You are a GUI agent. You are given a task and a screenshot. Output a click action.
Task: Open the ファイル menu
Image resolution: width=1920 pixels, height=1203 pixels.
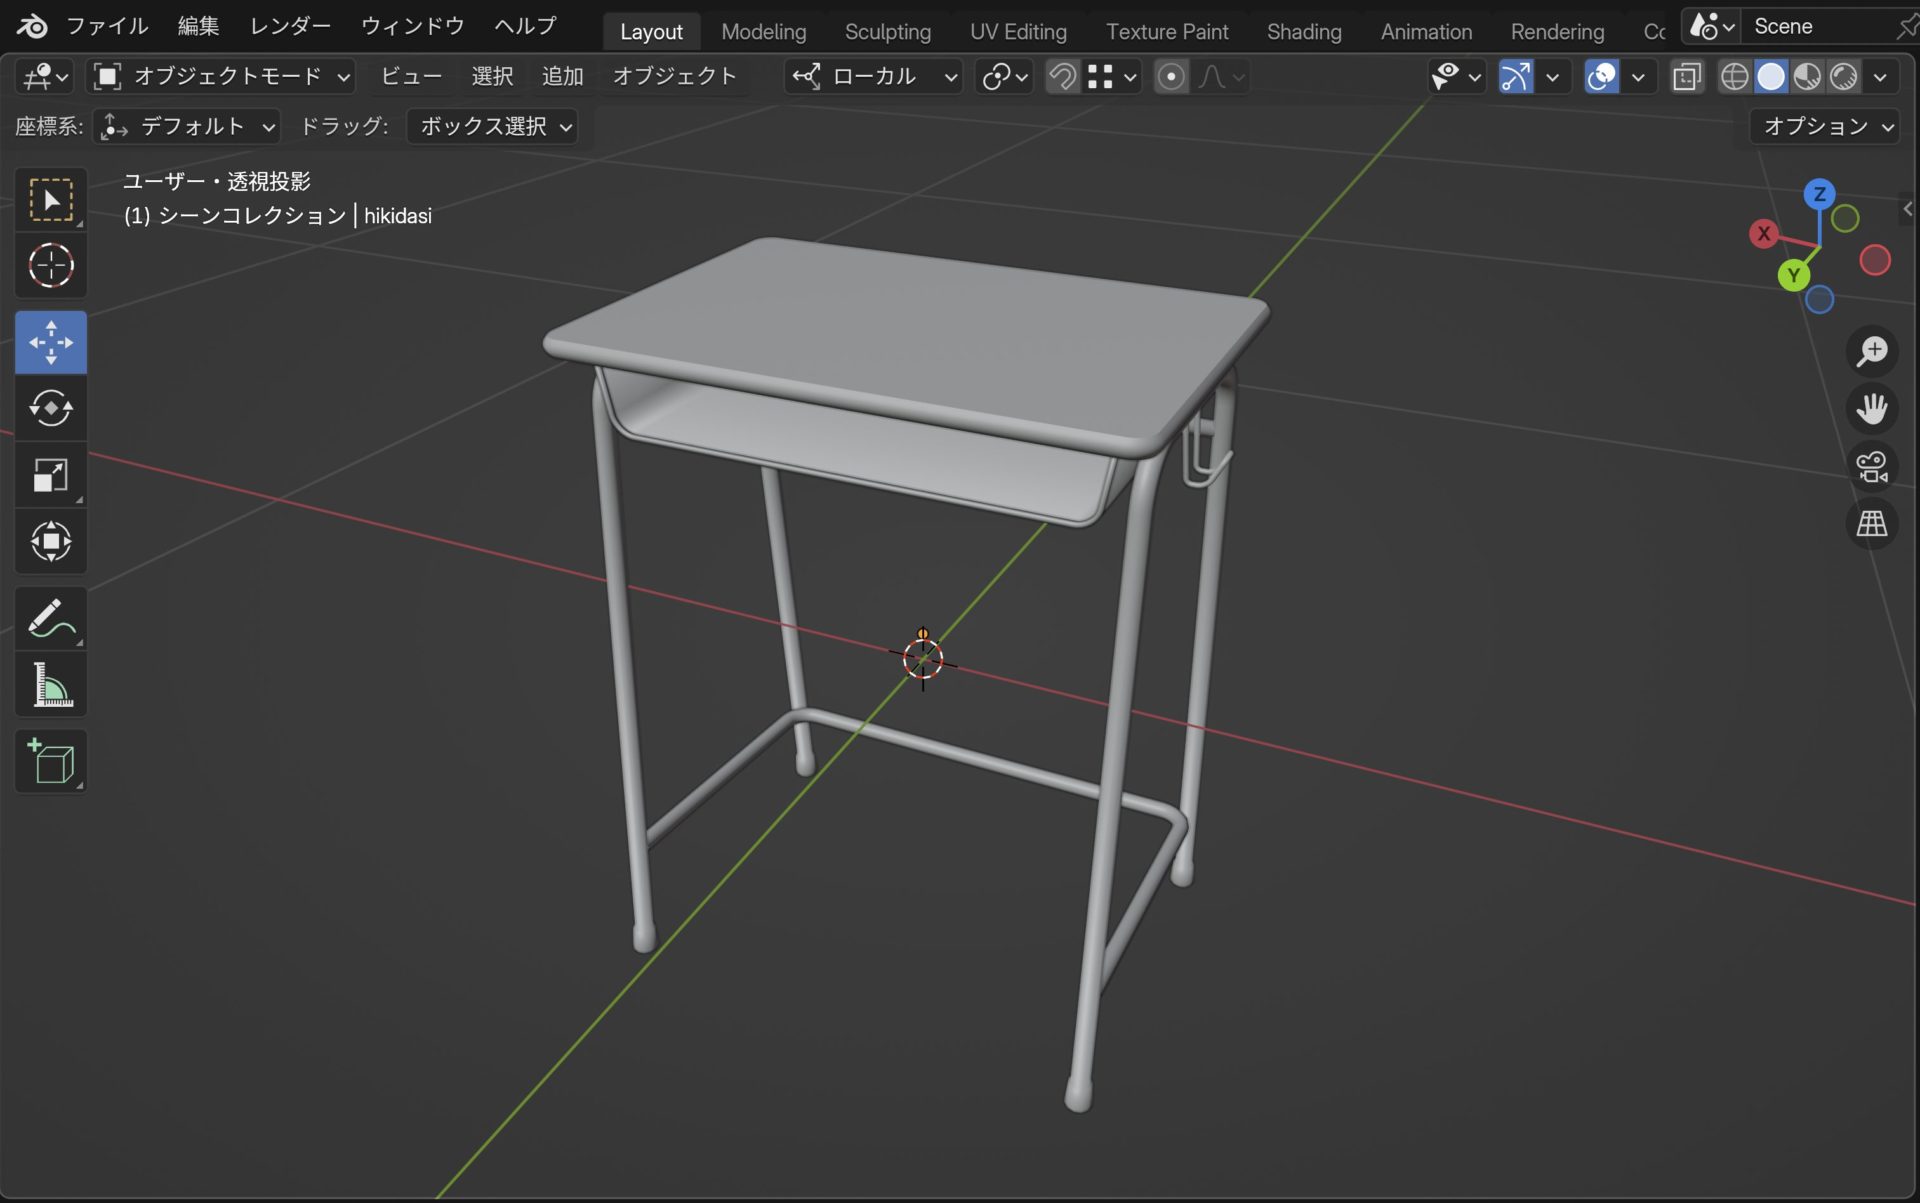pyautogui.click(x=106, y=26)
